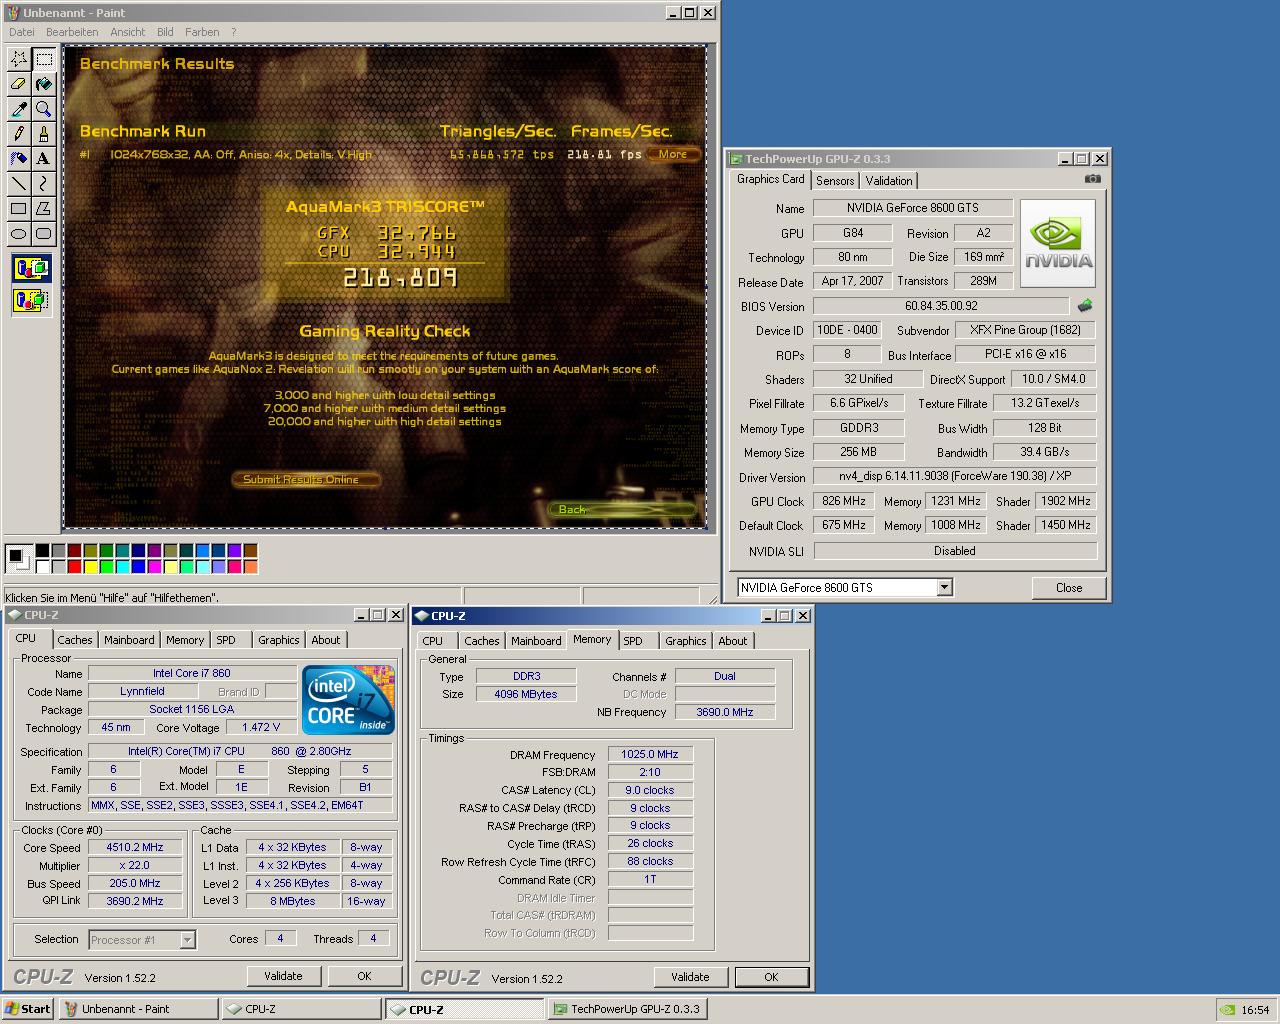Open the Datei menu in Paint
Screen dimensions: 1280x1024
tap(22, 32)
